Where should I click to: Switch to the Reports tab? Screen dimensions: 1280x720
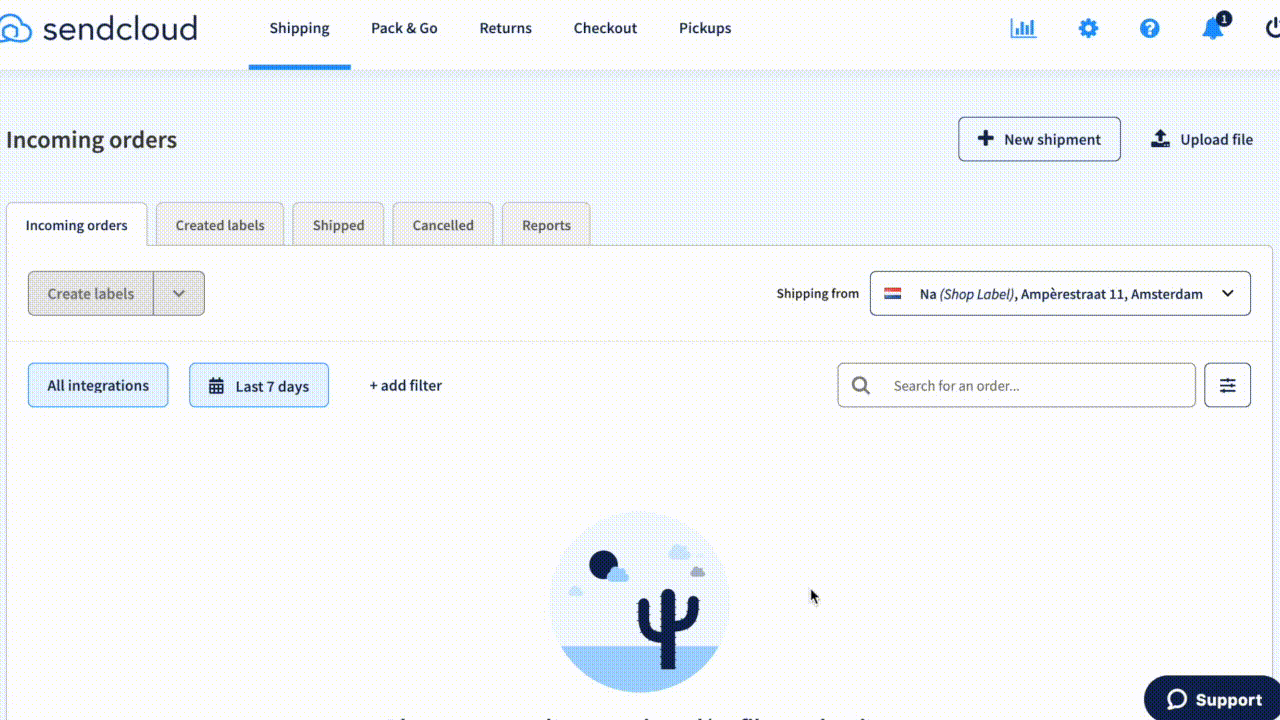pyautogui.click(x=546, y=224)
